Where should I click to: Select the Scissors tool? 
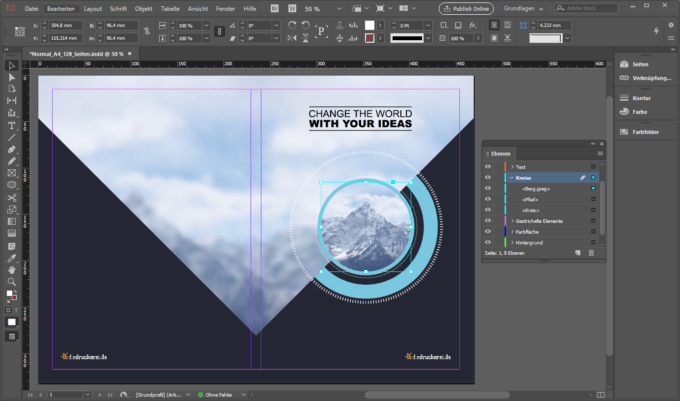[12, 198]
